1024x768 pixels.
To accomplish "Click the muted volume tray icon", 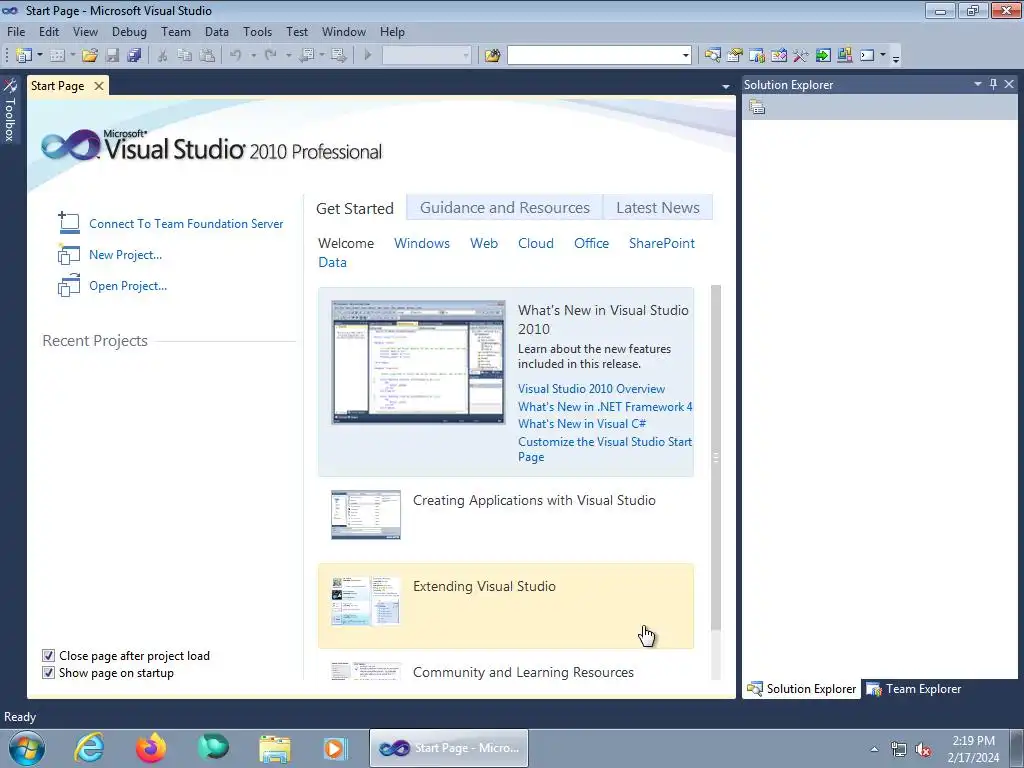I will click(923, 750).
